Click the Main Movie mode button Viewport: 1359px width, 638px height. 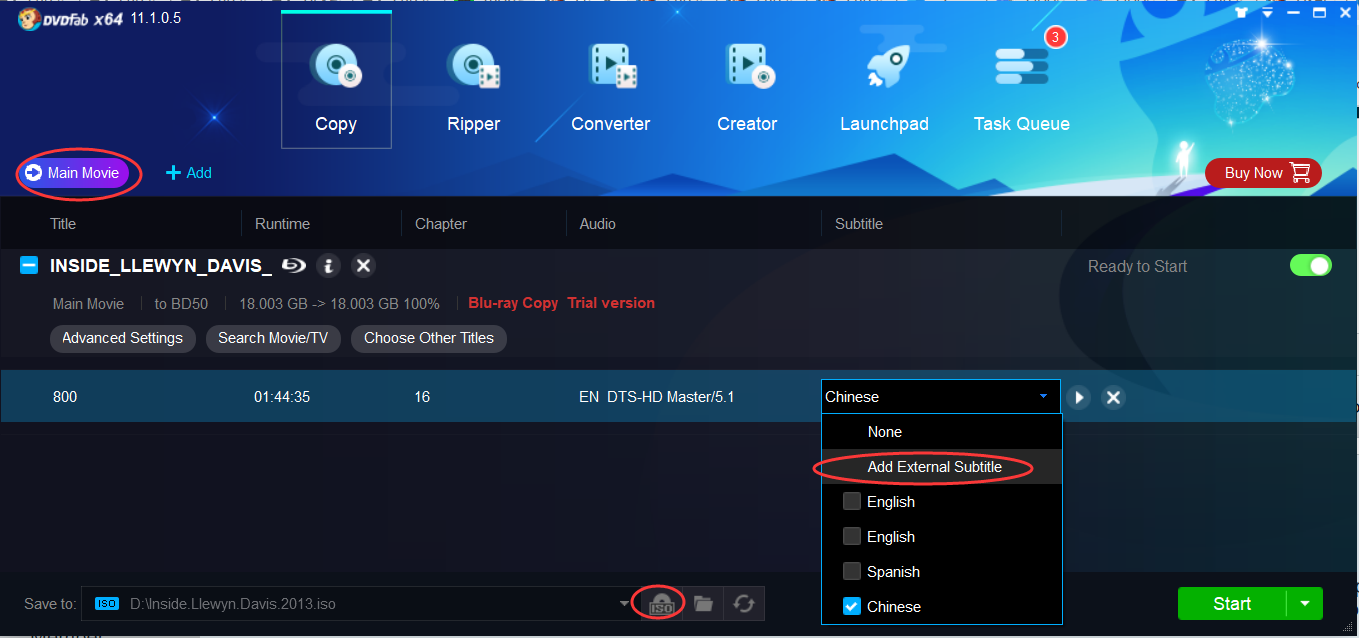click(73, 173)
